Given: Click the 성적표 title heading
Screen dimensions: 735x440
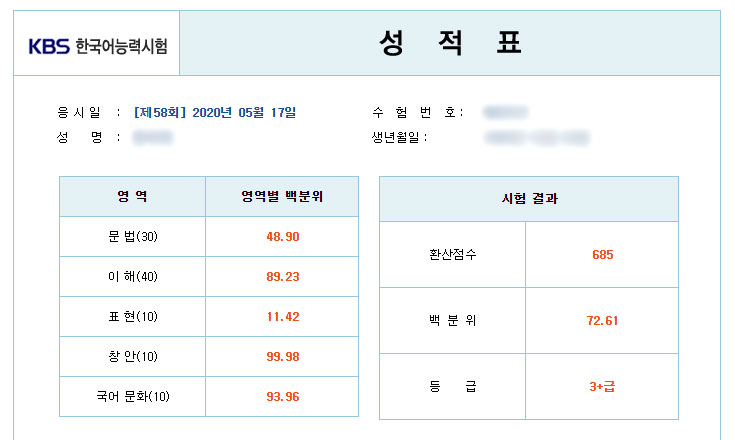Looking at the screenshot, I should tap(450, 43).
